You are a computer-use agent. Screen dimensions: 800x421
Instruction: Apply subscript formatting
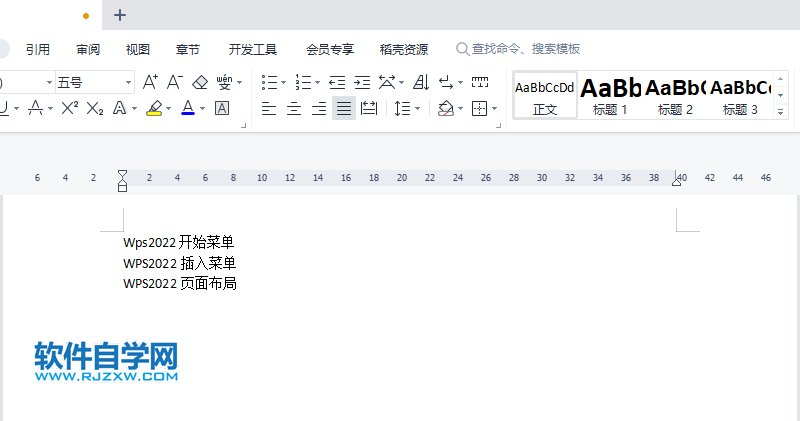[95, 108]
